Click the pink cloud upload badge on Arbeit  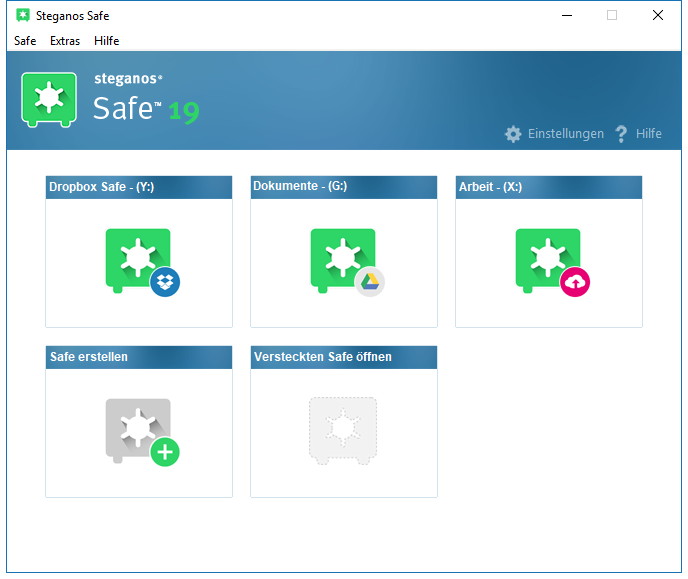(x=575, y=282)
